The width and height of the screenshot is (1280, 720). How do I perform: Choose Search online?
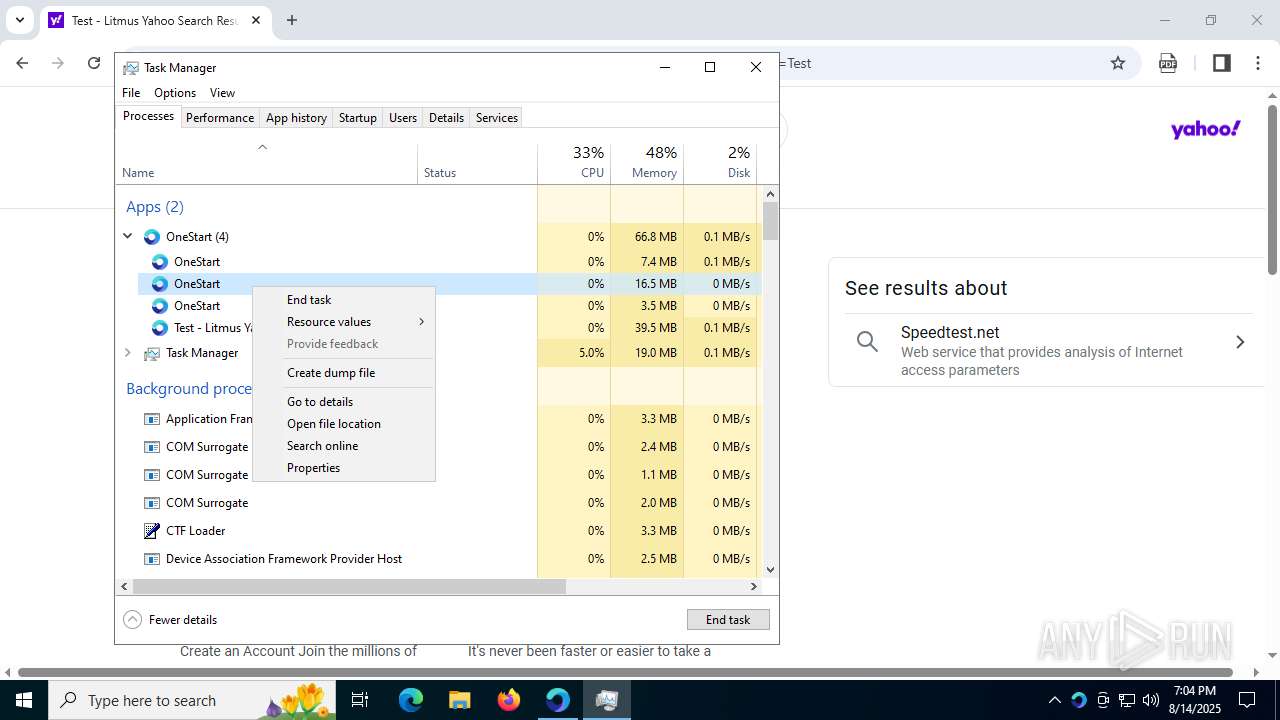pos(344,446)
